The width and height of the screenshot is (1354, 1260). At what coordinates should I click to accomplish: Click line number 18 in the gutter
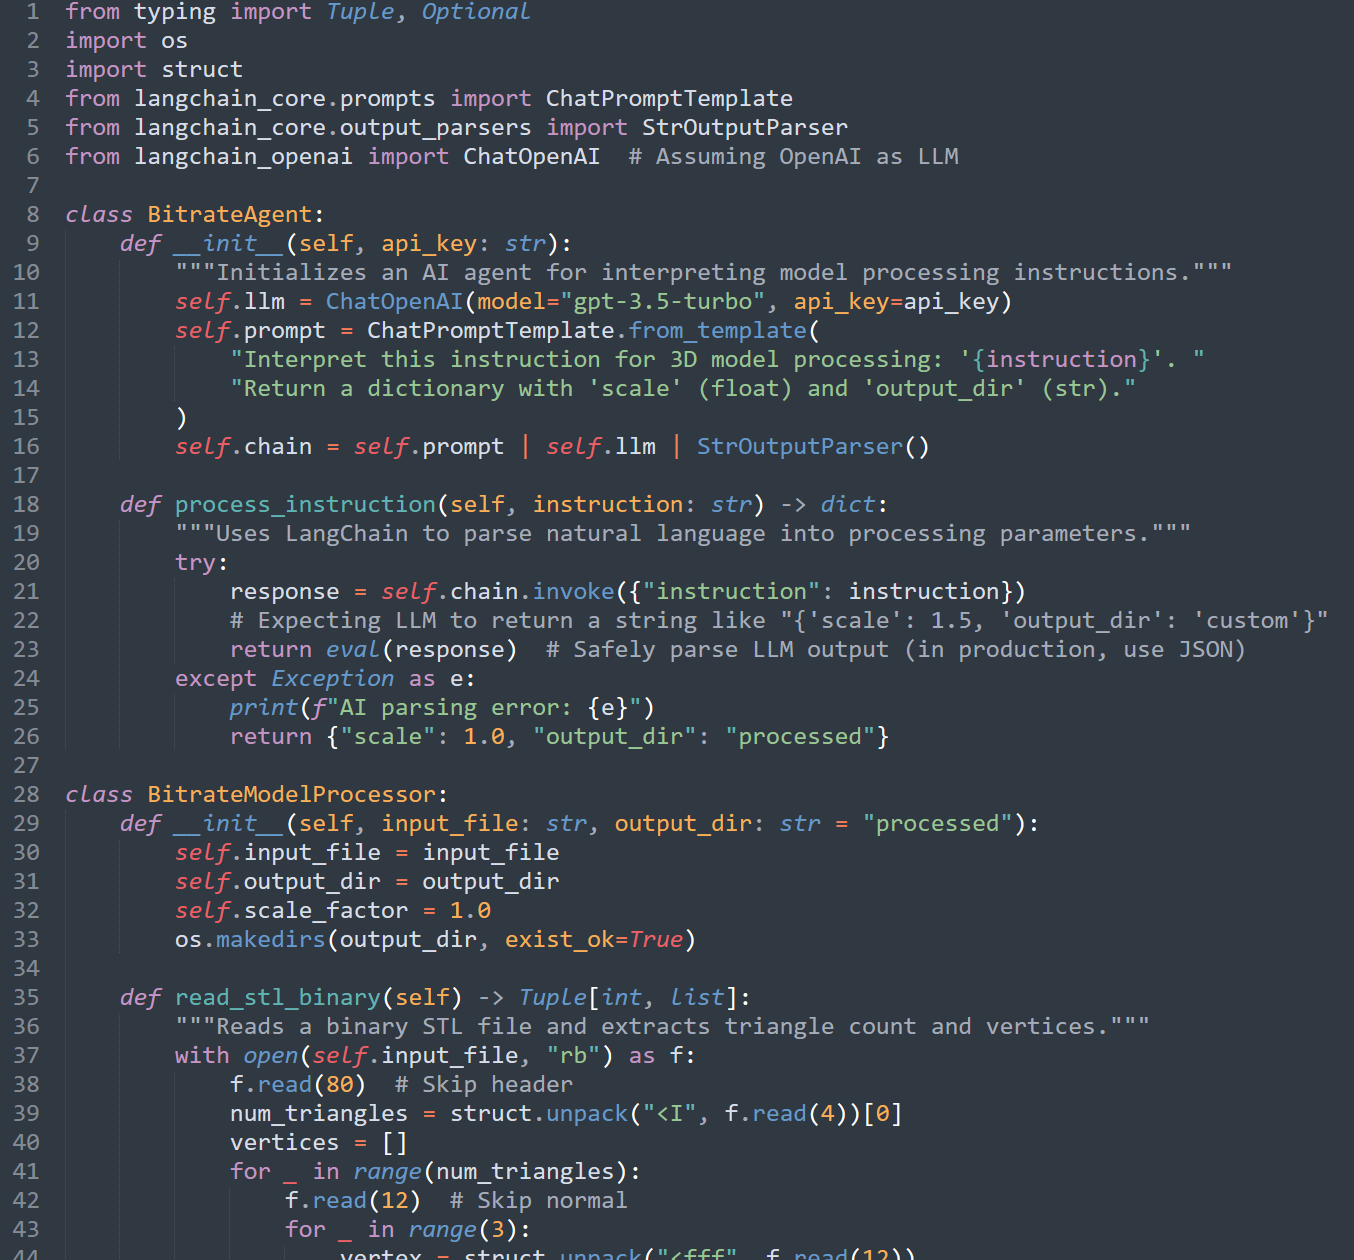click(x=26, y=504)
